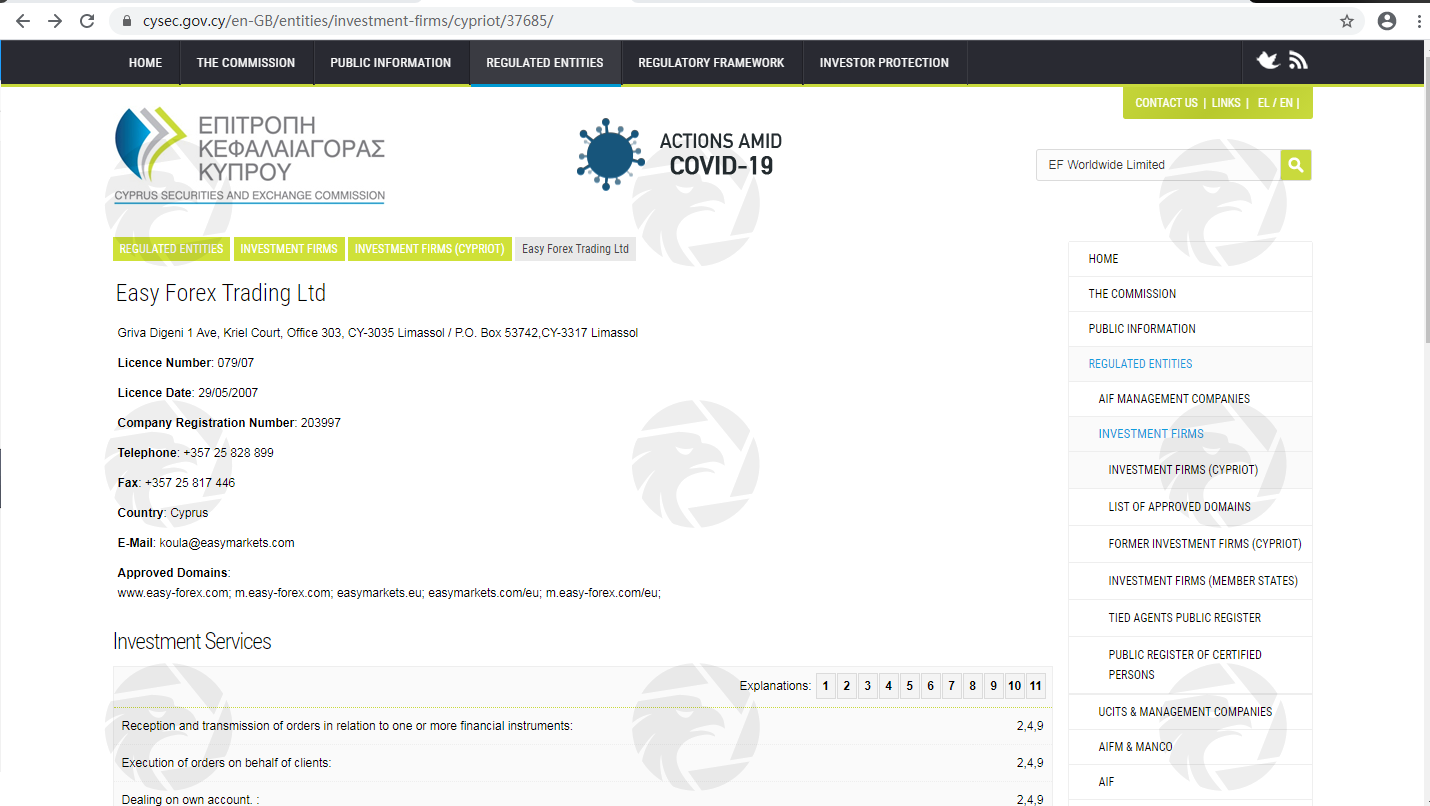This screenshot has width=1430, height=806.
Task: Open the HOME top navigation item
Action: click(x=145, y=62)
